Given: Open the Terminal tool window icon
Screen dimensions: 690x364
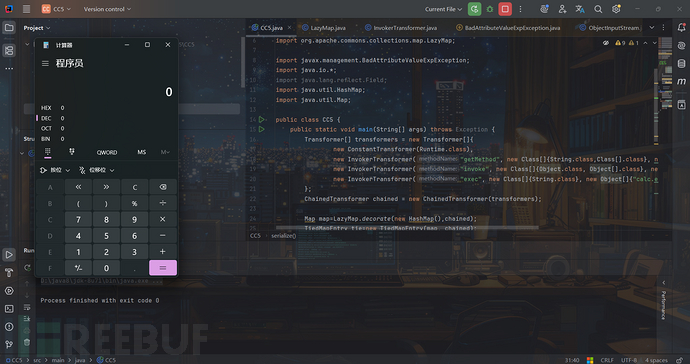Looking at the screenshot, I should pyautogui.click(x=9, y=309).
